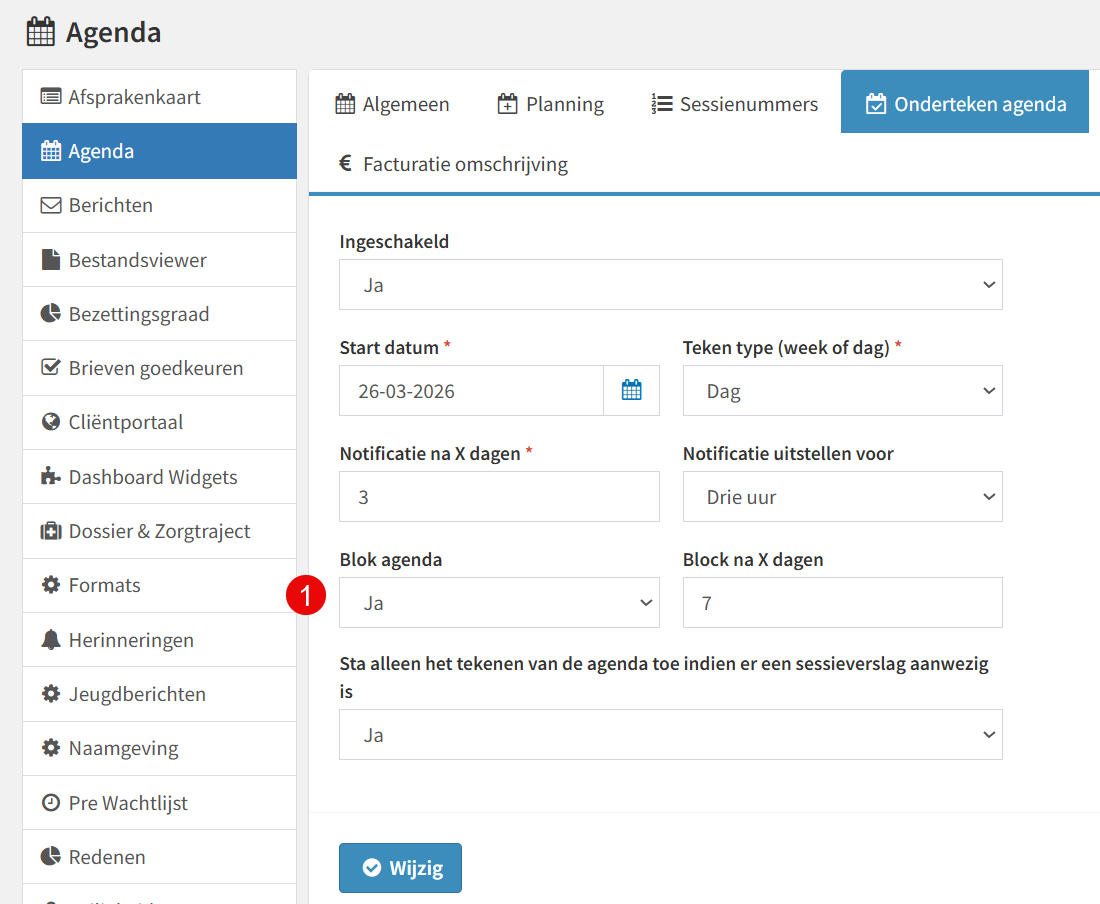Click the Dossier & Zorgtraject medkit icon
Image resolution: width=1100 pixels, height=904 pixels.
coord(51,531)
